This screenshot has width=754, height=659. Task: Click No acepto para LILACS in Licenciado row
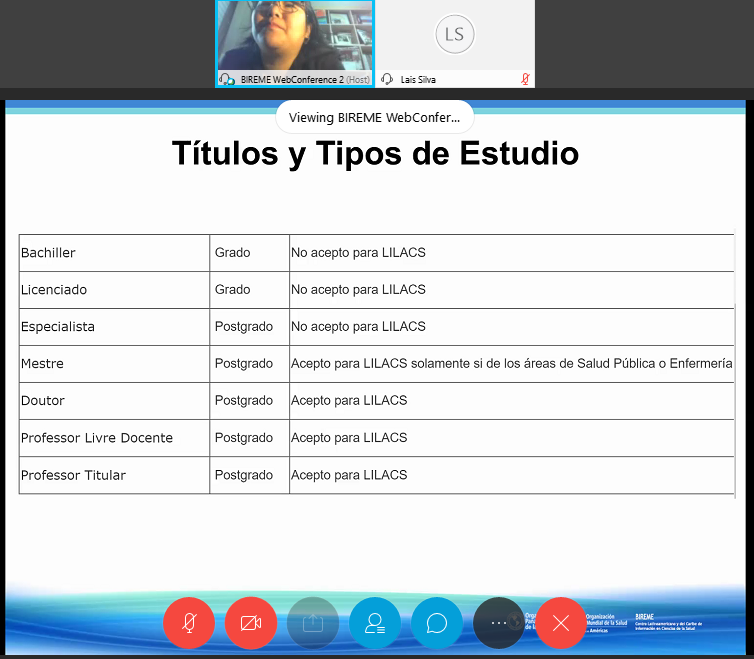click(x=358, y=290)
